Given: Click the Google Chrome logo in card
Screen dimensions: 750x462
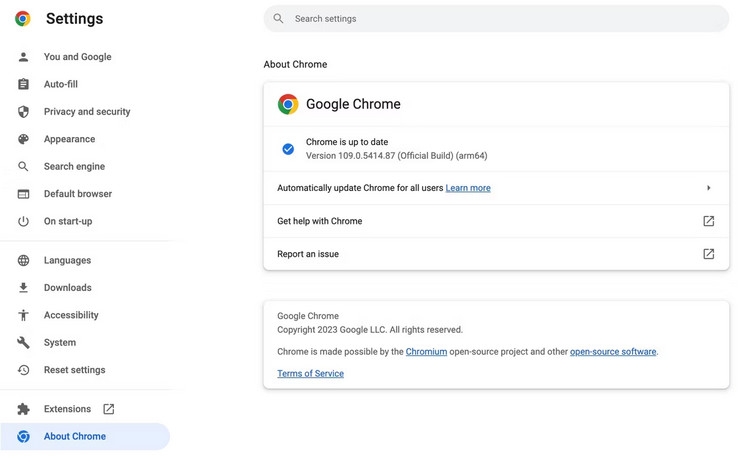Looking at the screenshot, I should pos(288,104).
